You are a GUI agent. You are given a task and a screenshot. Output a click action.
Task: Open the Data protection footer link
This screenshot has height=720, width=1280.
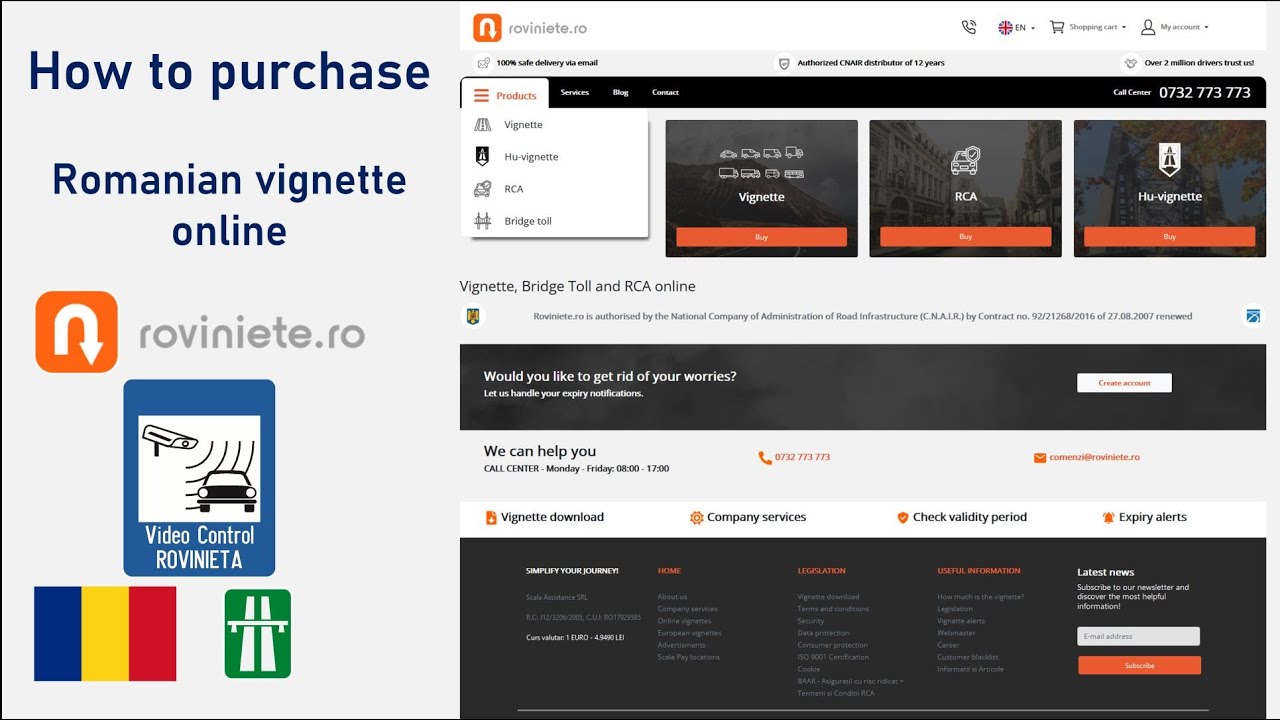click(x=821, y=633)
